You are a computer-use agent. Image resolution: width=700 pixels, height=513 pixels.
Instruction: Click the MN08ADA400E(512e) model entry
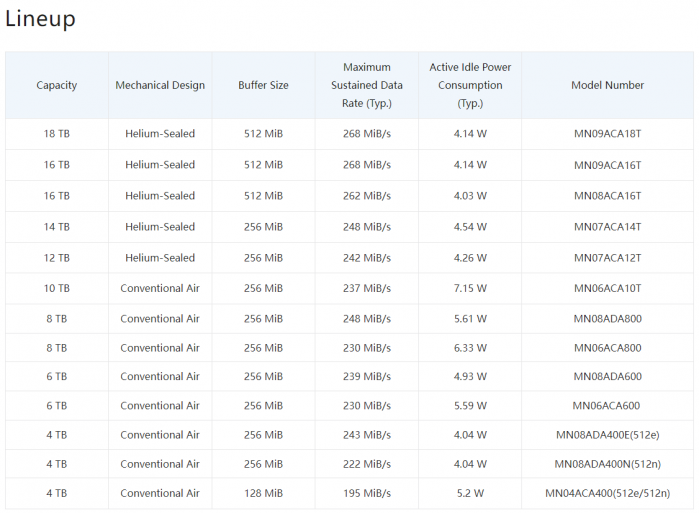click(x=608, y=435)
